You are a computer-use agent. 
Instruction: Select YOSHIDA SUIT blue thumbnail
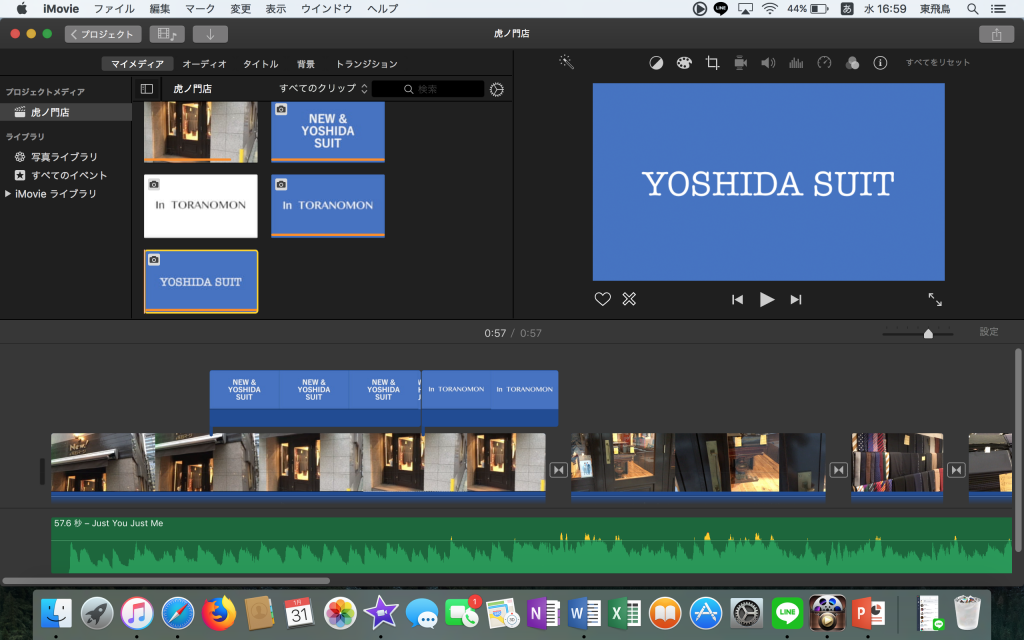click(200, 281)
